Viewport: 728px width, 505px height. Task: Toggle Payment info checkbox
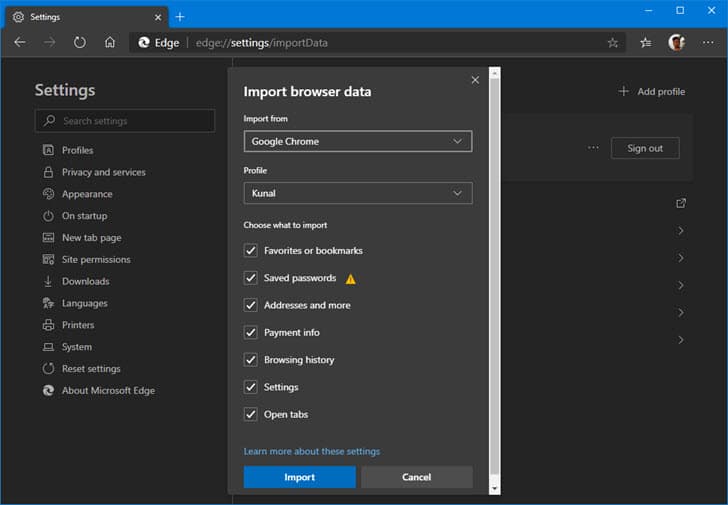click(x=251, y=332)
